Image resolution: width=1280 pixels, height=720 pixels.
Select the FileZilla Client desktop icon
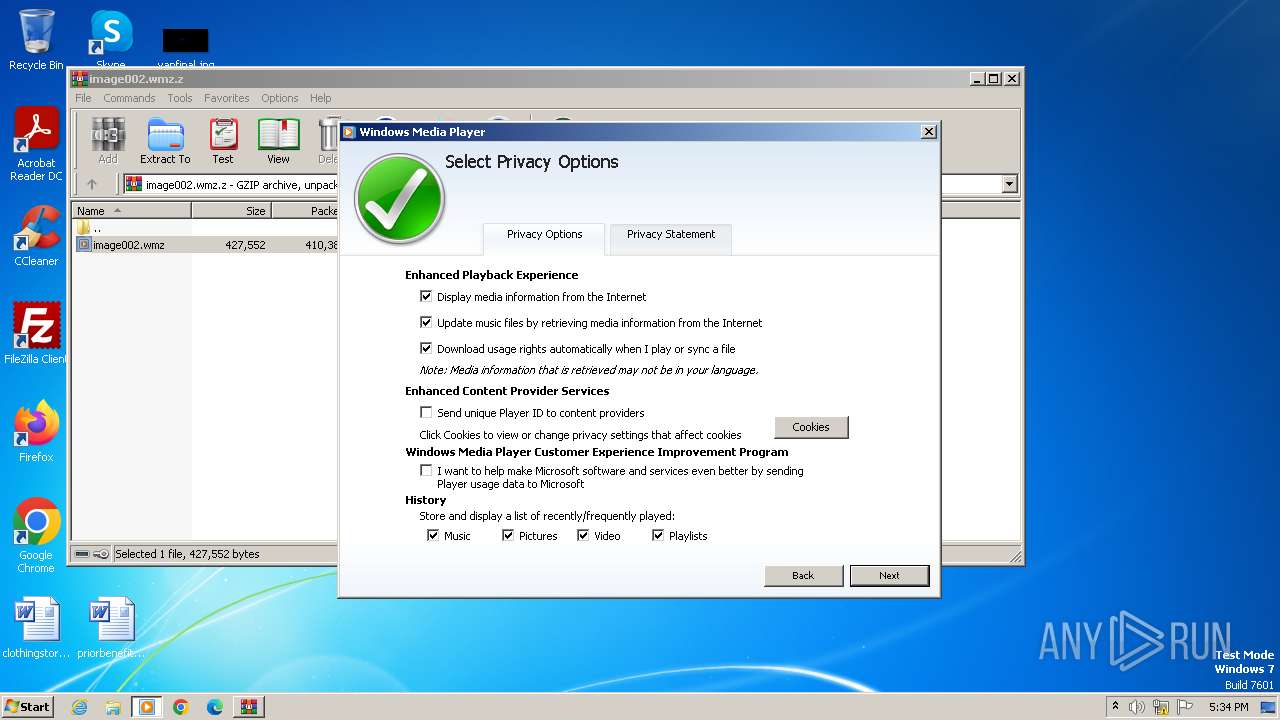tap(36, 334)
